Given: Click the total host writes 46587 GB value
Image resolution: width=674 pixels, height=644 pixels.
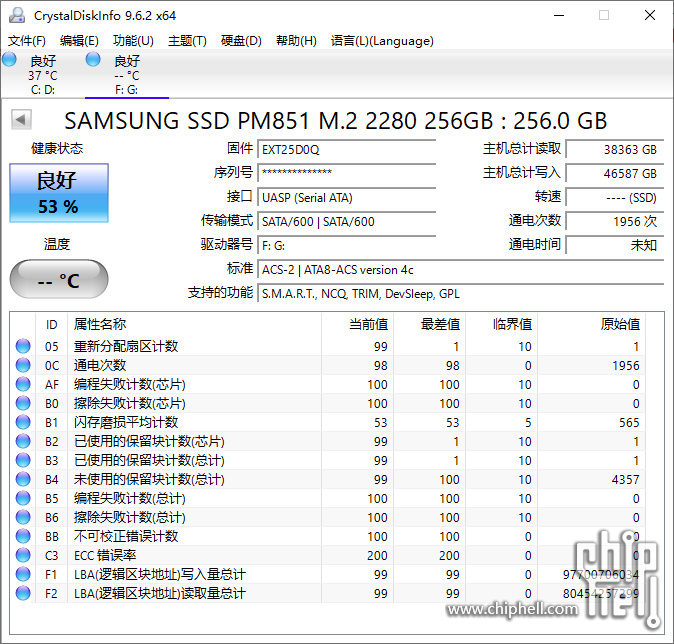Looking at the screenshot, I should [x=615, y=173].
